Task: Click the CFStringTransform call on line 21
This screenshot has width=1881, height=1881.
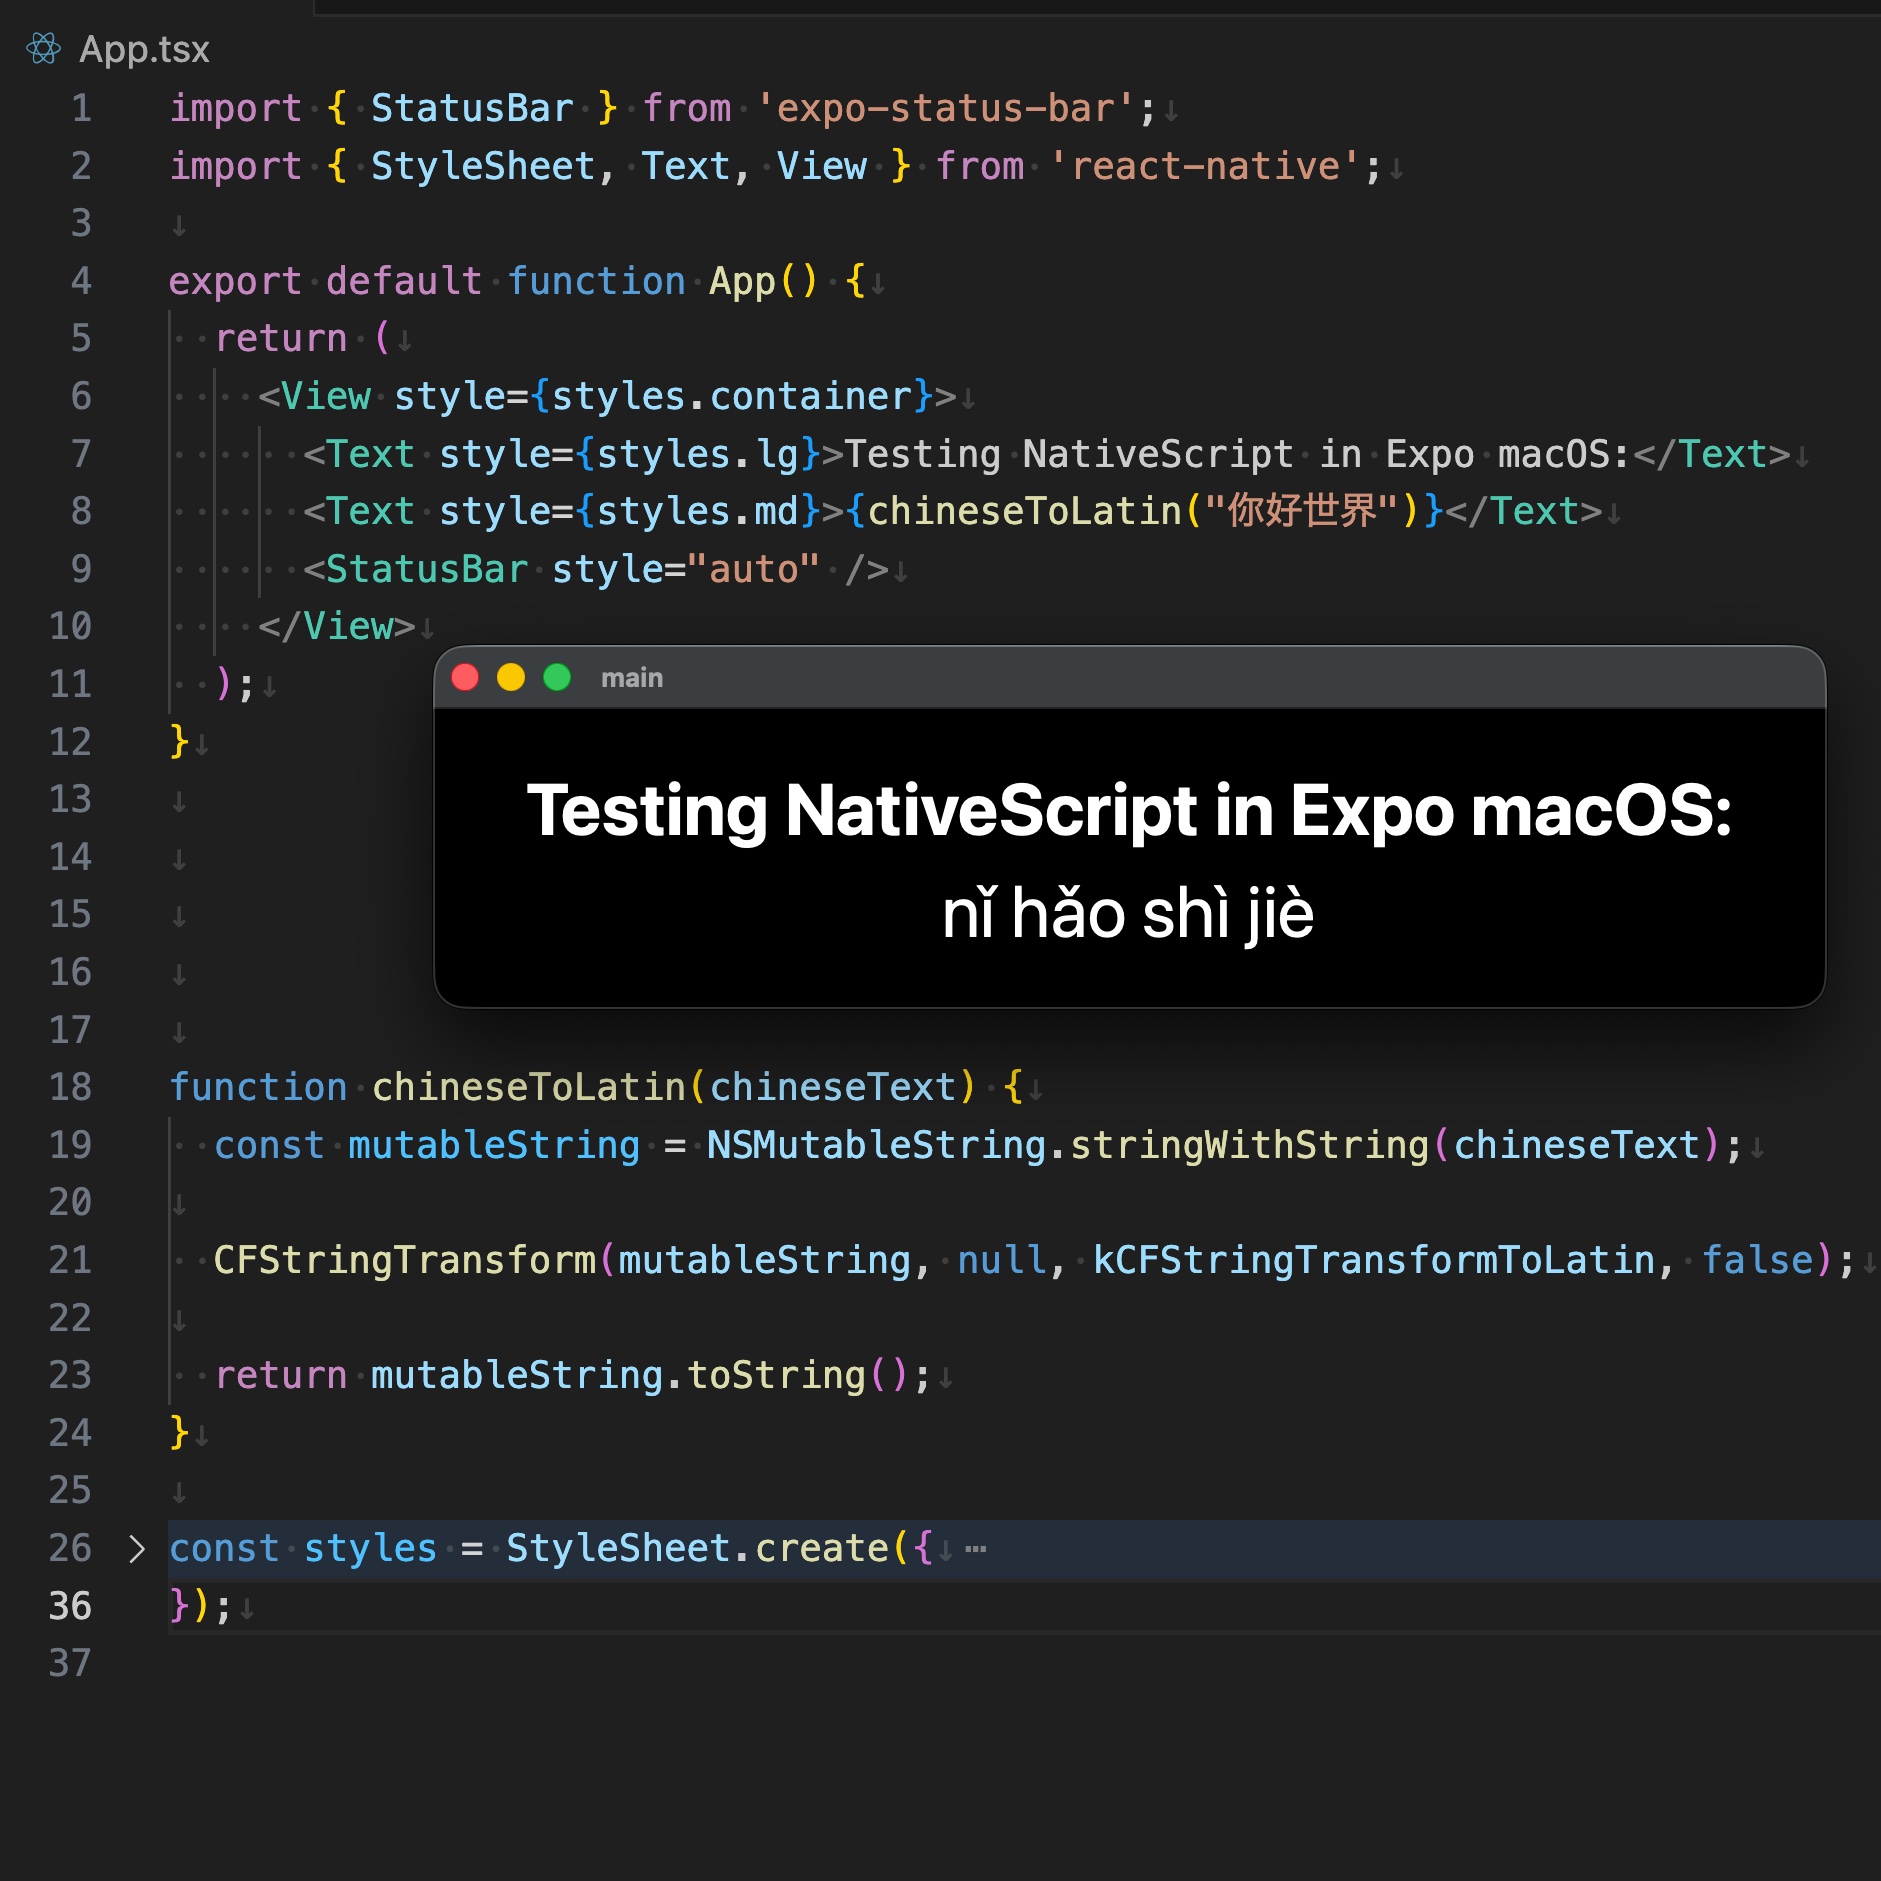Action: [x=405, y=1260]
